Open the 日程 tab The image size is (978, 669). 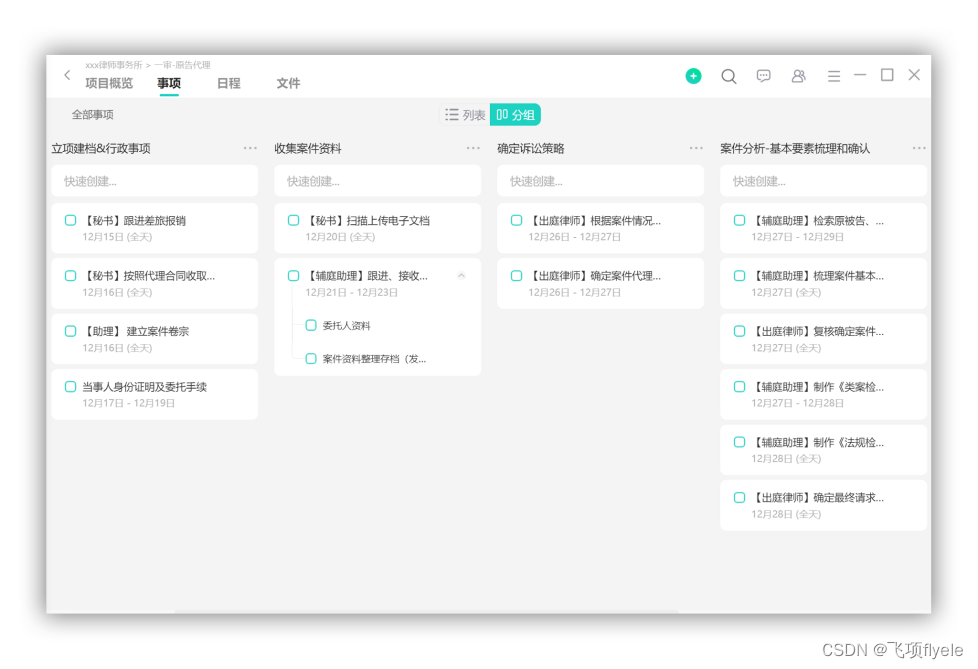[228, 83]
